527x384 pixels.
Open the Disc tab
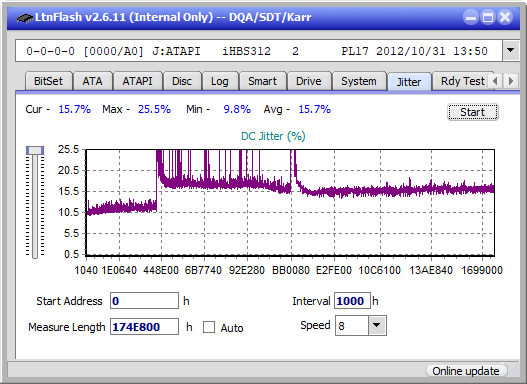tap(182, 81)
